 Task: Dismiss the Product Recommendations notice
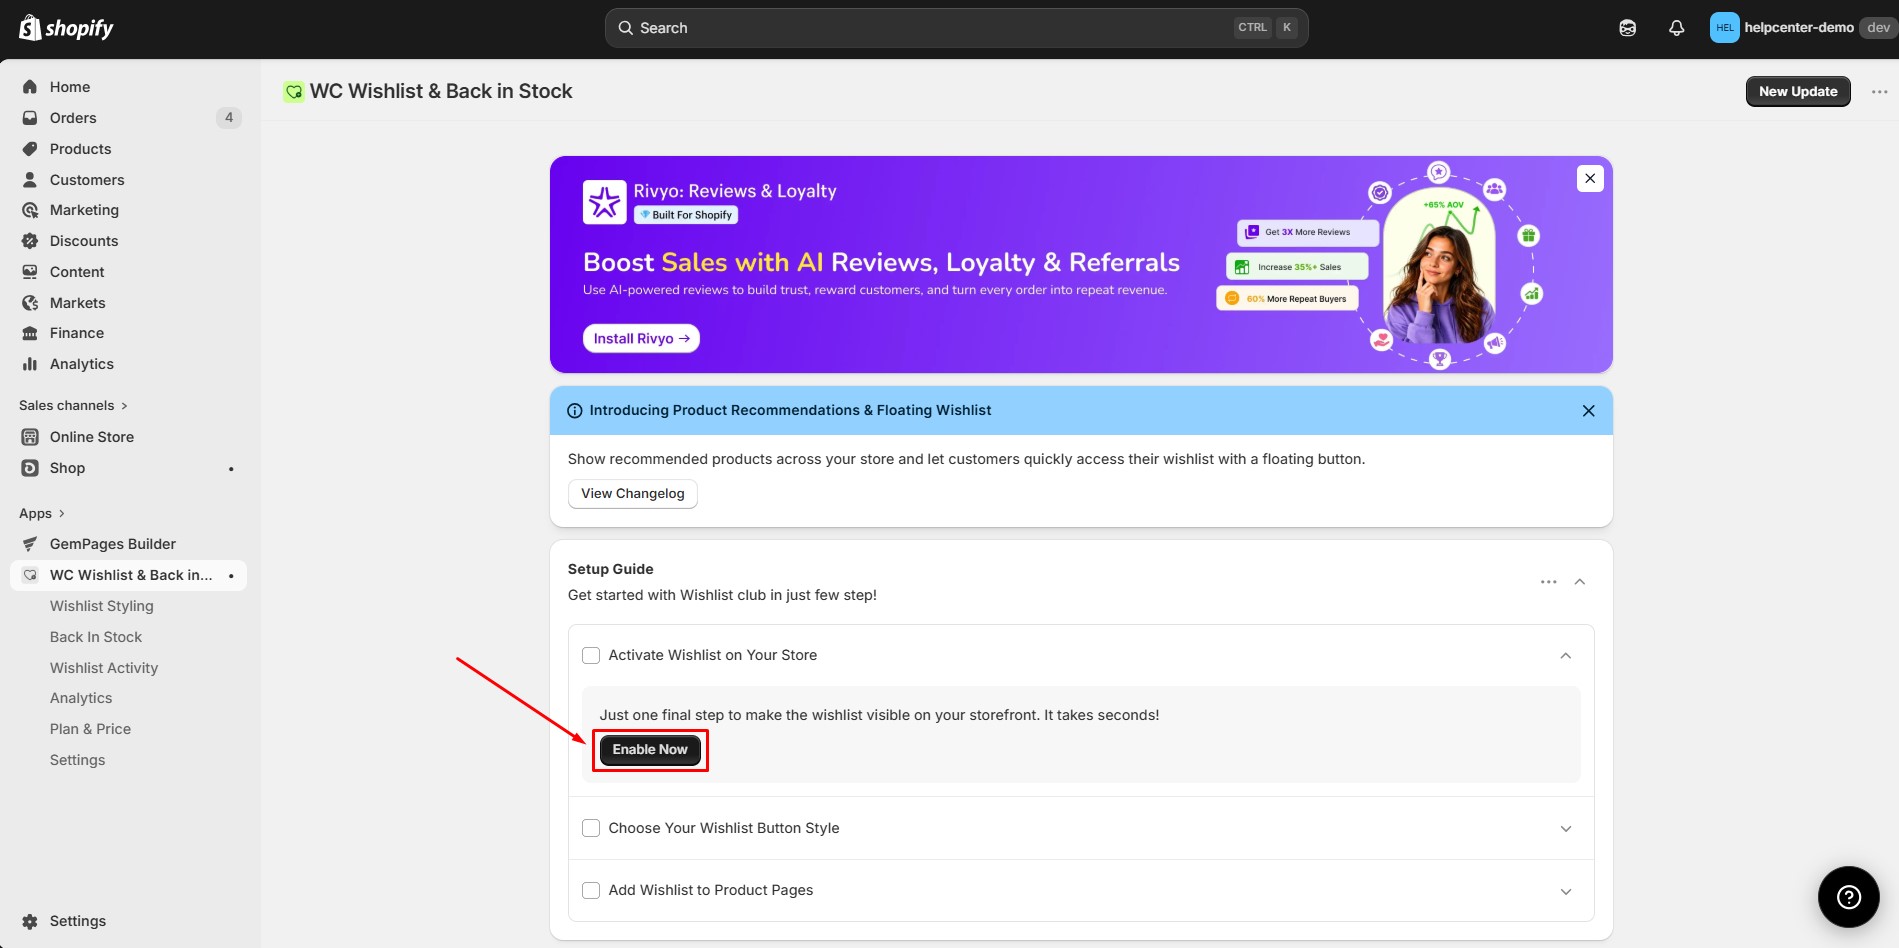tap(1588, 411)
